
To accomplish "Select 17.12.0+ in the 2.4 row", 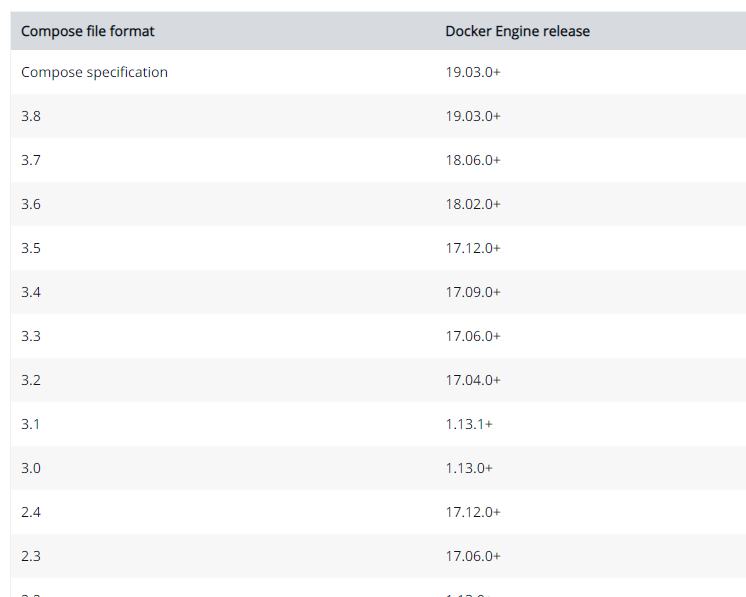I will [472, 512].
